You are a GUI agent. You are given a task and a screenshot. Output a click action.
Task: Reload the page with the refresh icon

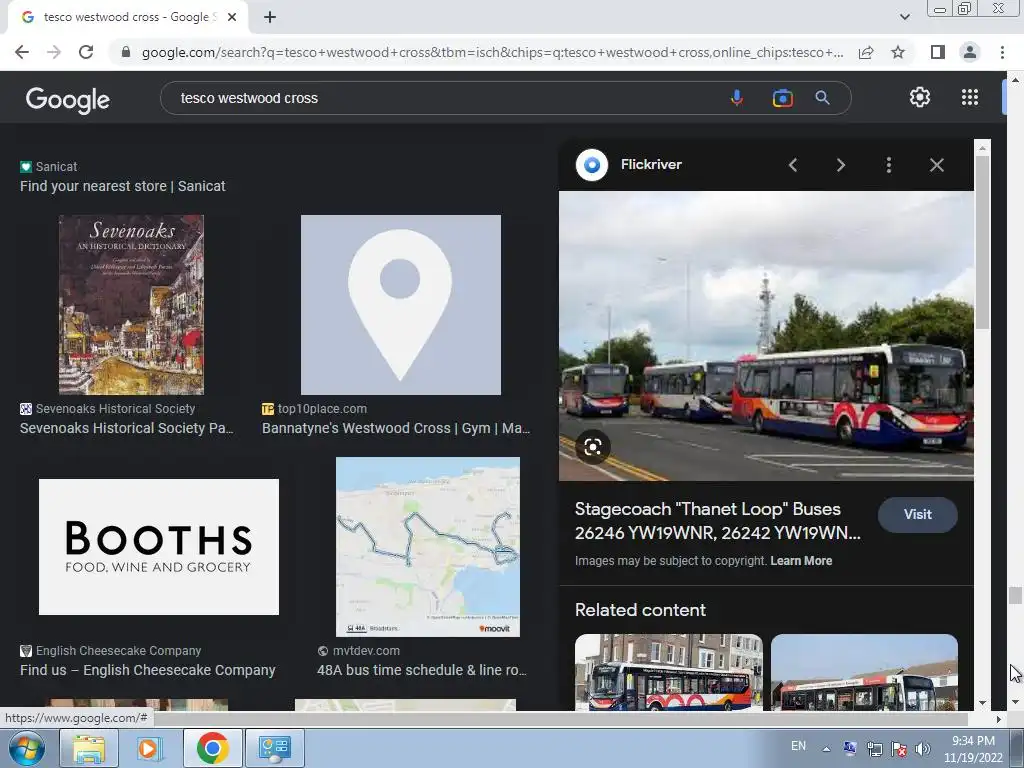[86, 52]
